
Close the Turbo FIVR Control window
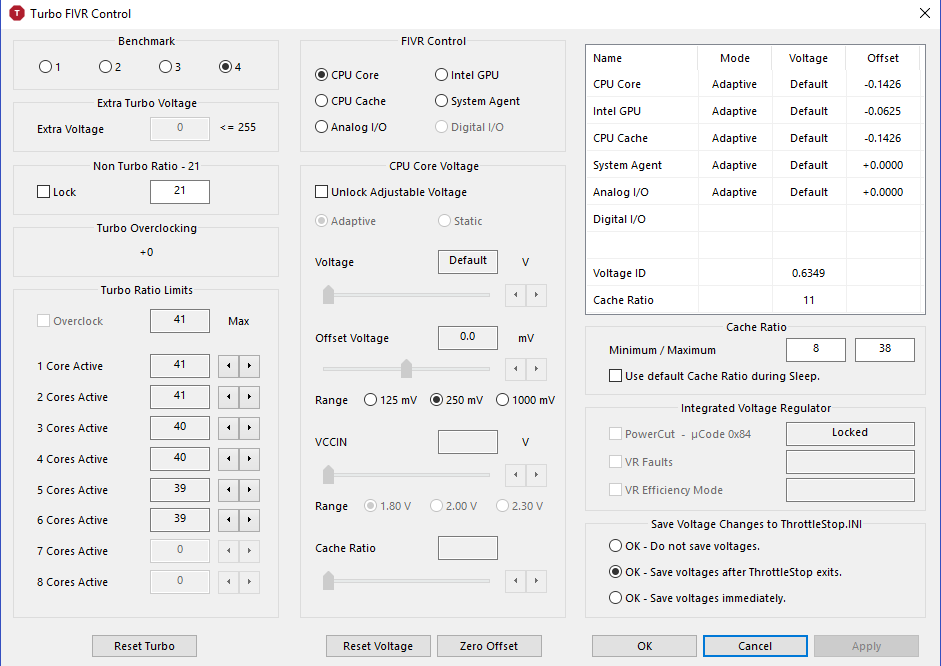(925, 13)
